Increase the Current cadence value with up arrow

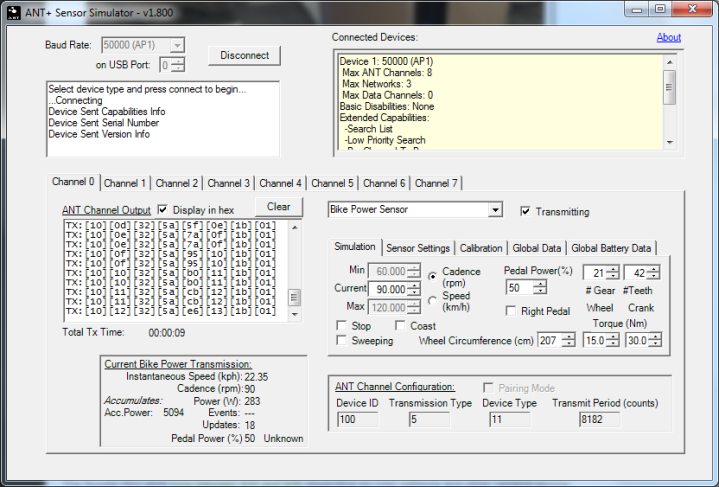click(415, 285)
